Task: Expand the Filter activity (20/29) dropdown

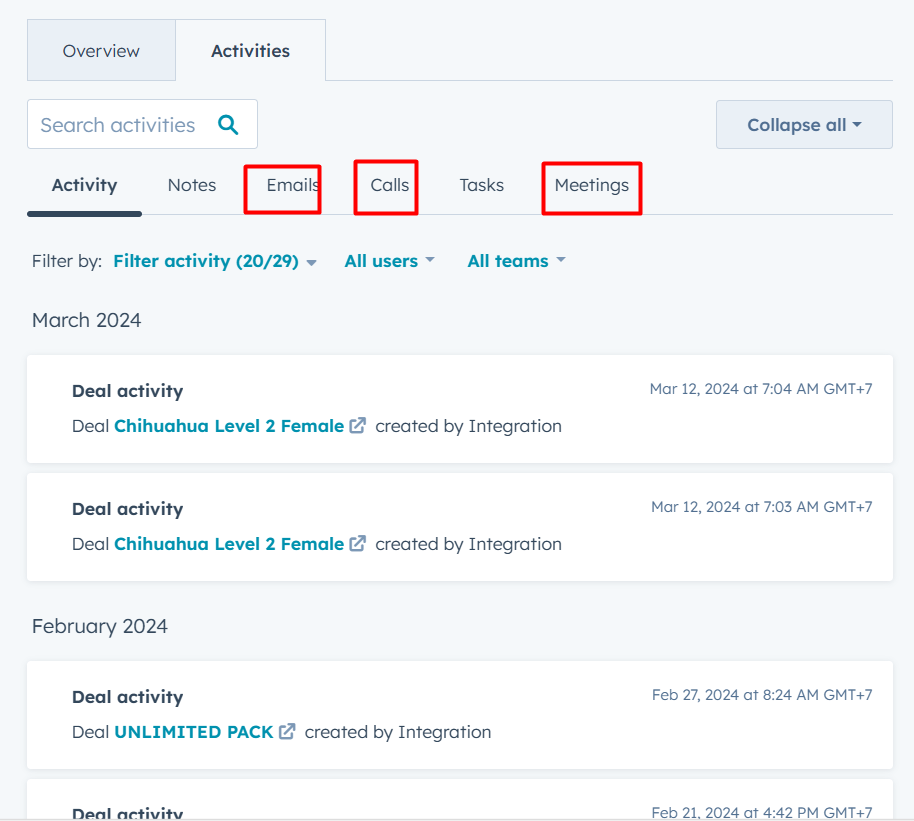Action: point(215,261)
